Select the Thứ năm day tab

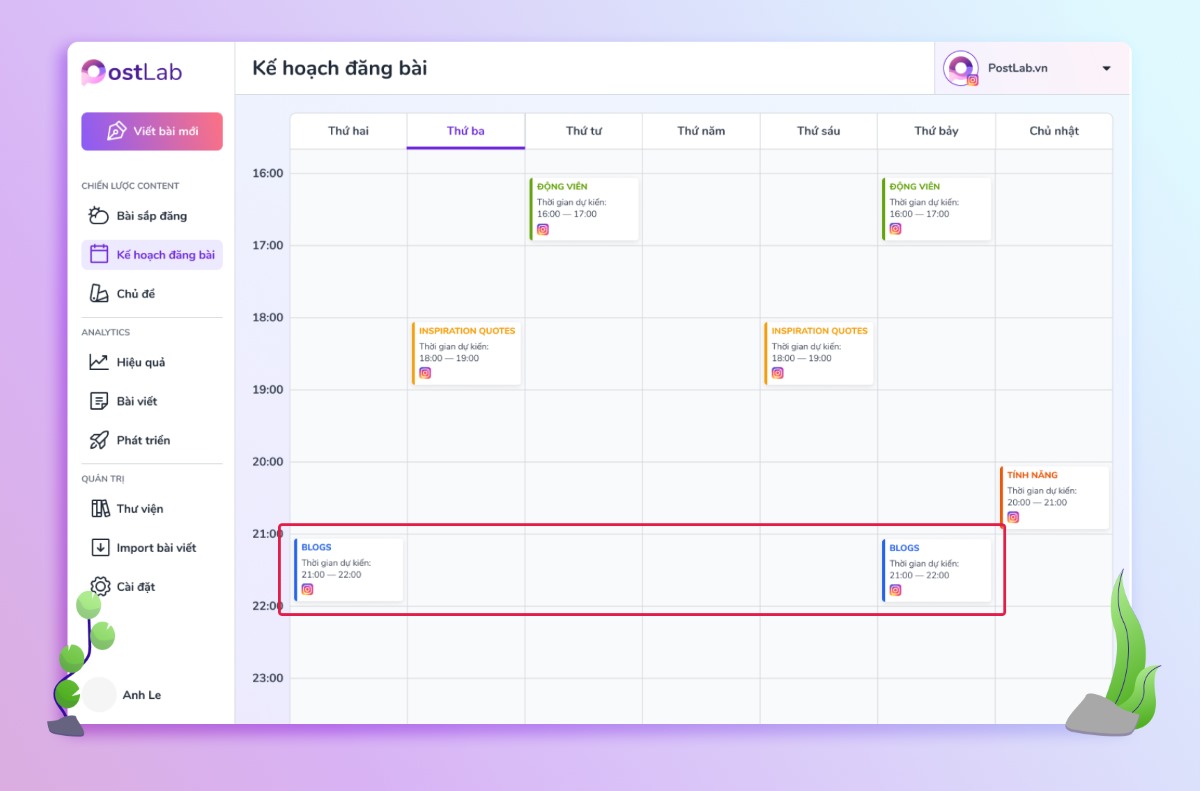point(701,131)
